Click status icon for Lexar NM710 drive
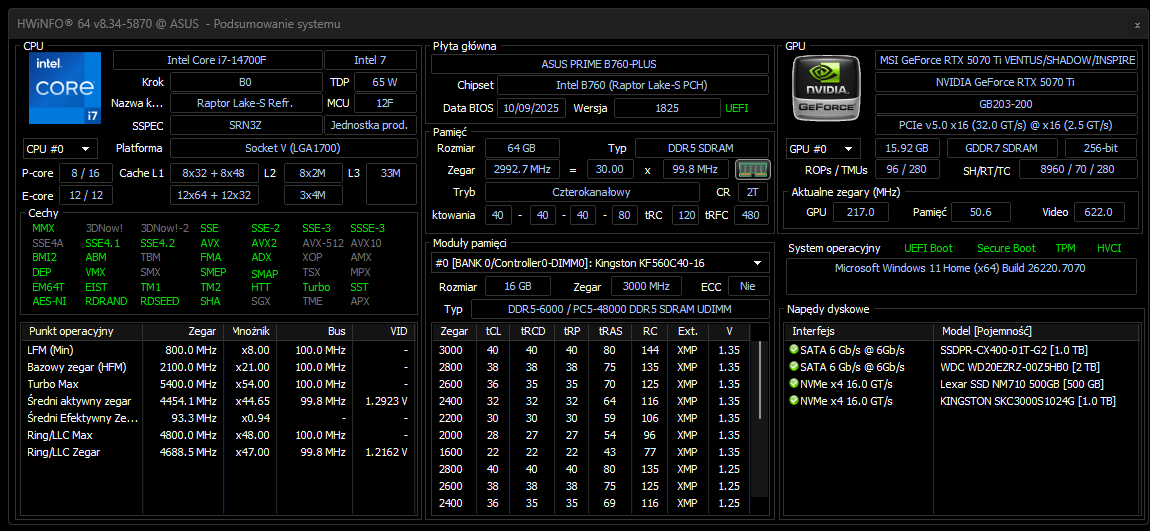 coord(794,383)
